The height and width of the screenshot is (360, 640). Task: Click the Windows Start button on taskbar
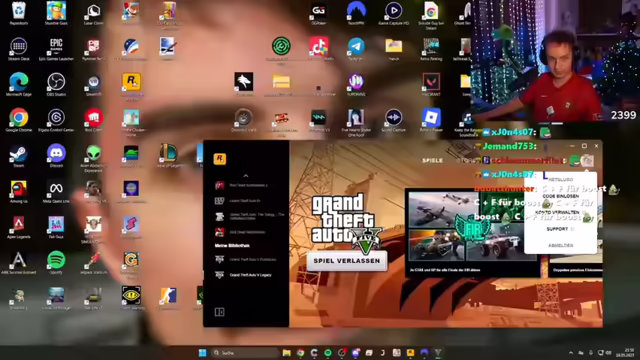[x=202, y=353]
